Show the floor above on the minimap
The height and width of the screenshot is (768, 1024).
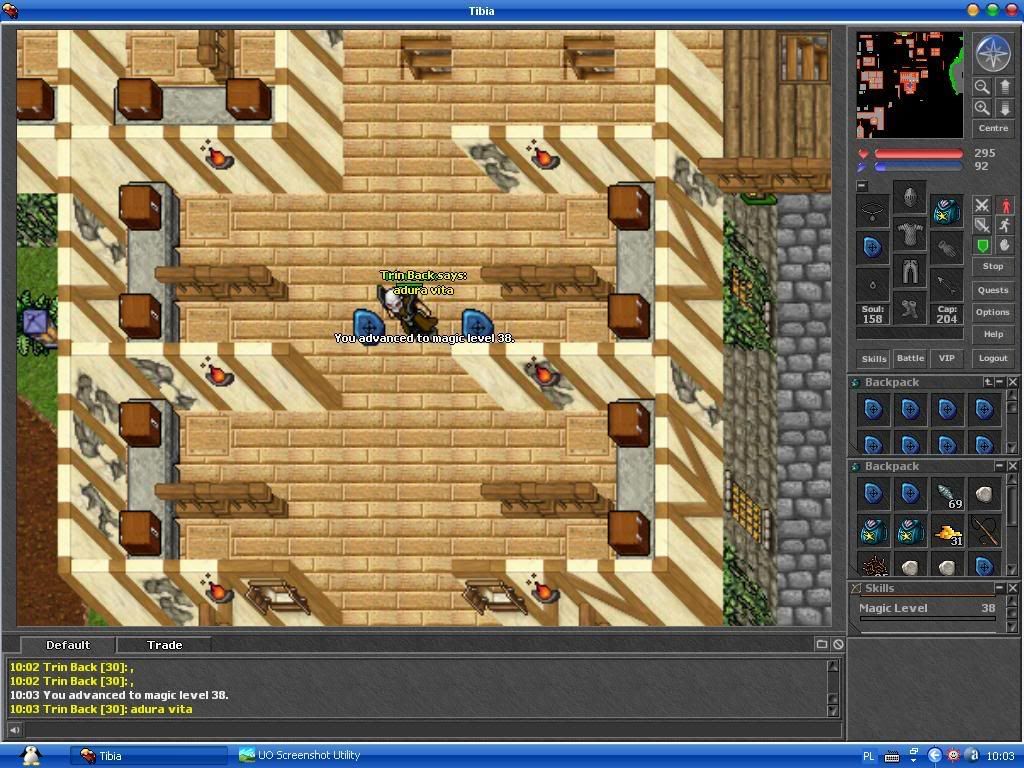[x=1004, y=87]
